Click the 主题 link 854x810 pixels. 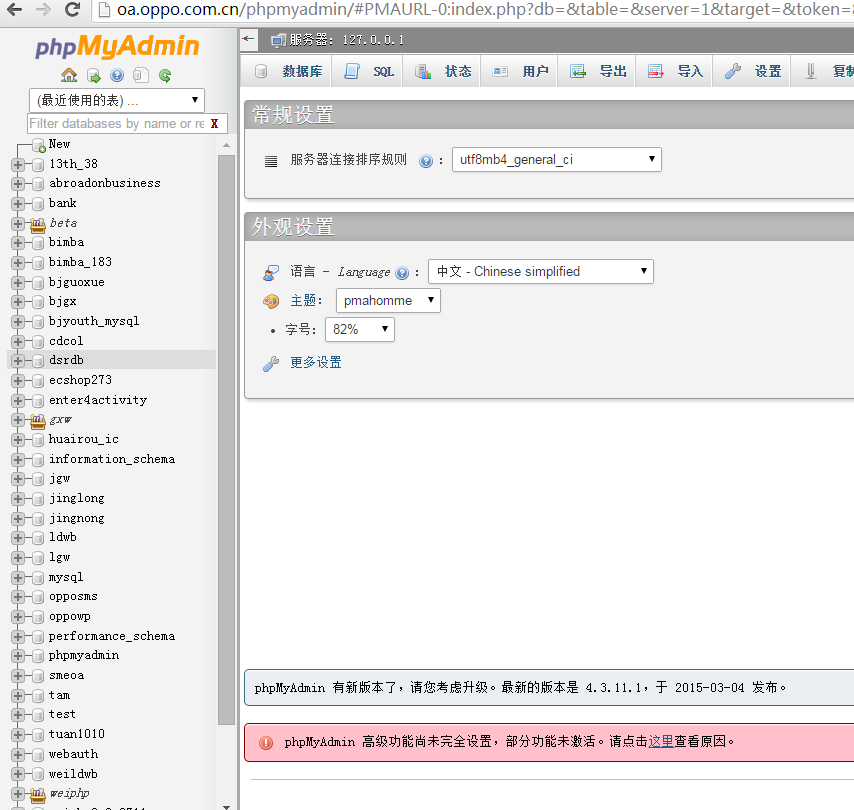[x=303, y=301]
